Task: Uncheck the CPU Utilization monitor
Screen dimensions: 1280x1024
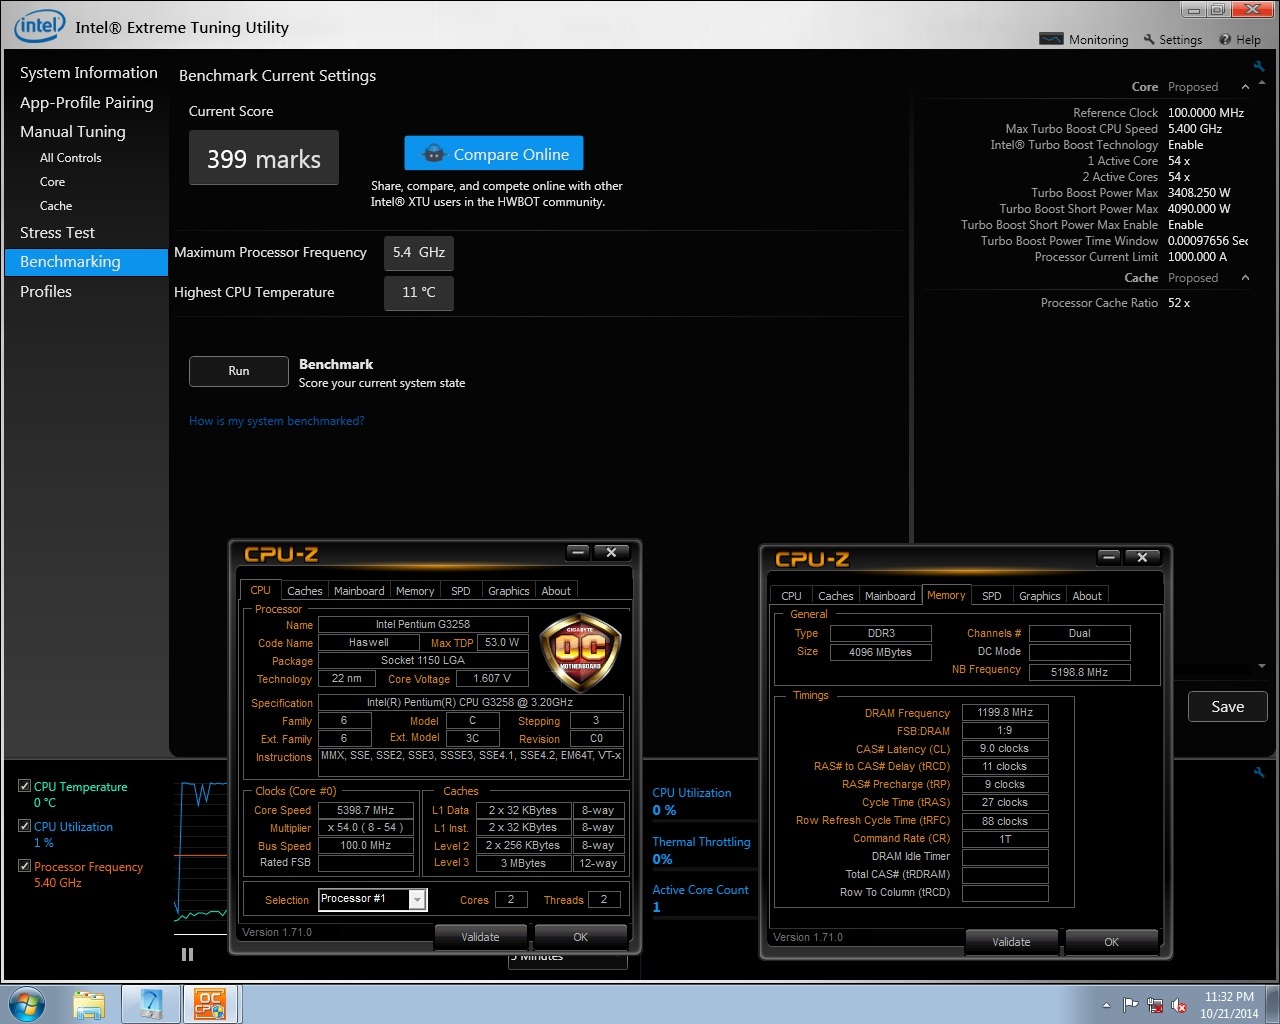Action: tap(25, 826)
